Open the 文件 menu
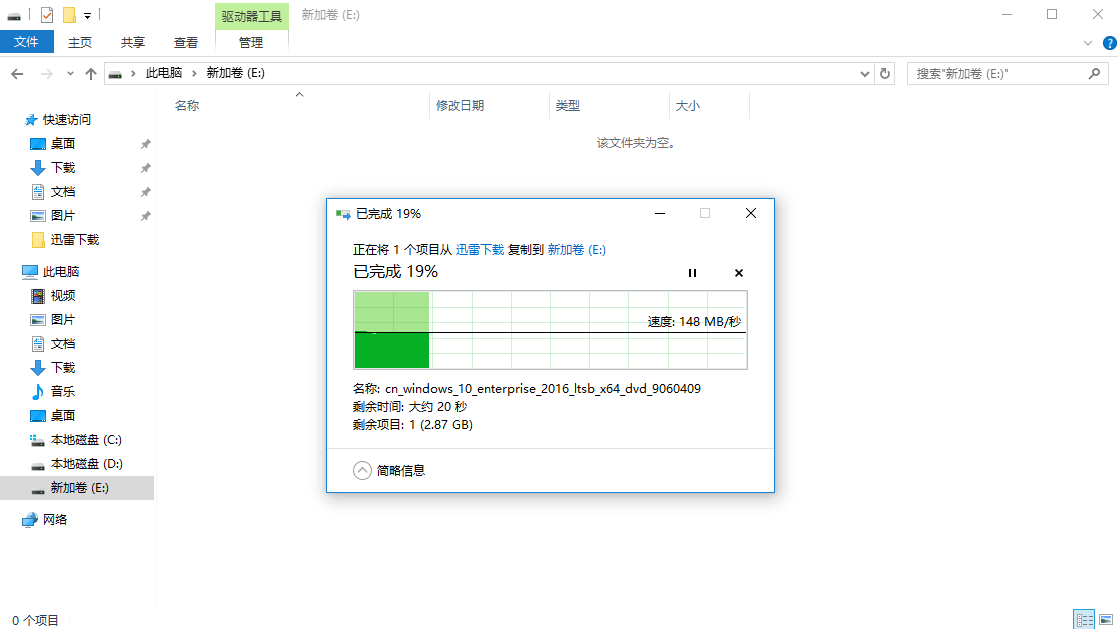The image size is (1118, 629). 27,42
